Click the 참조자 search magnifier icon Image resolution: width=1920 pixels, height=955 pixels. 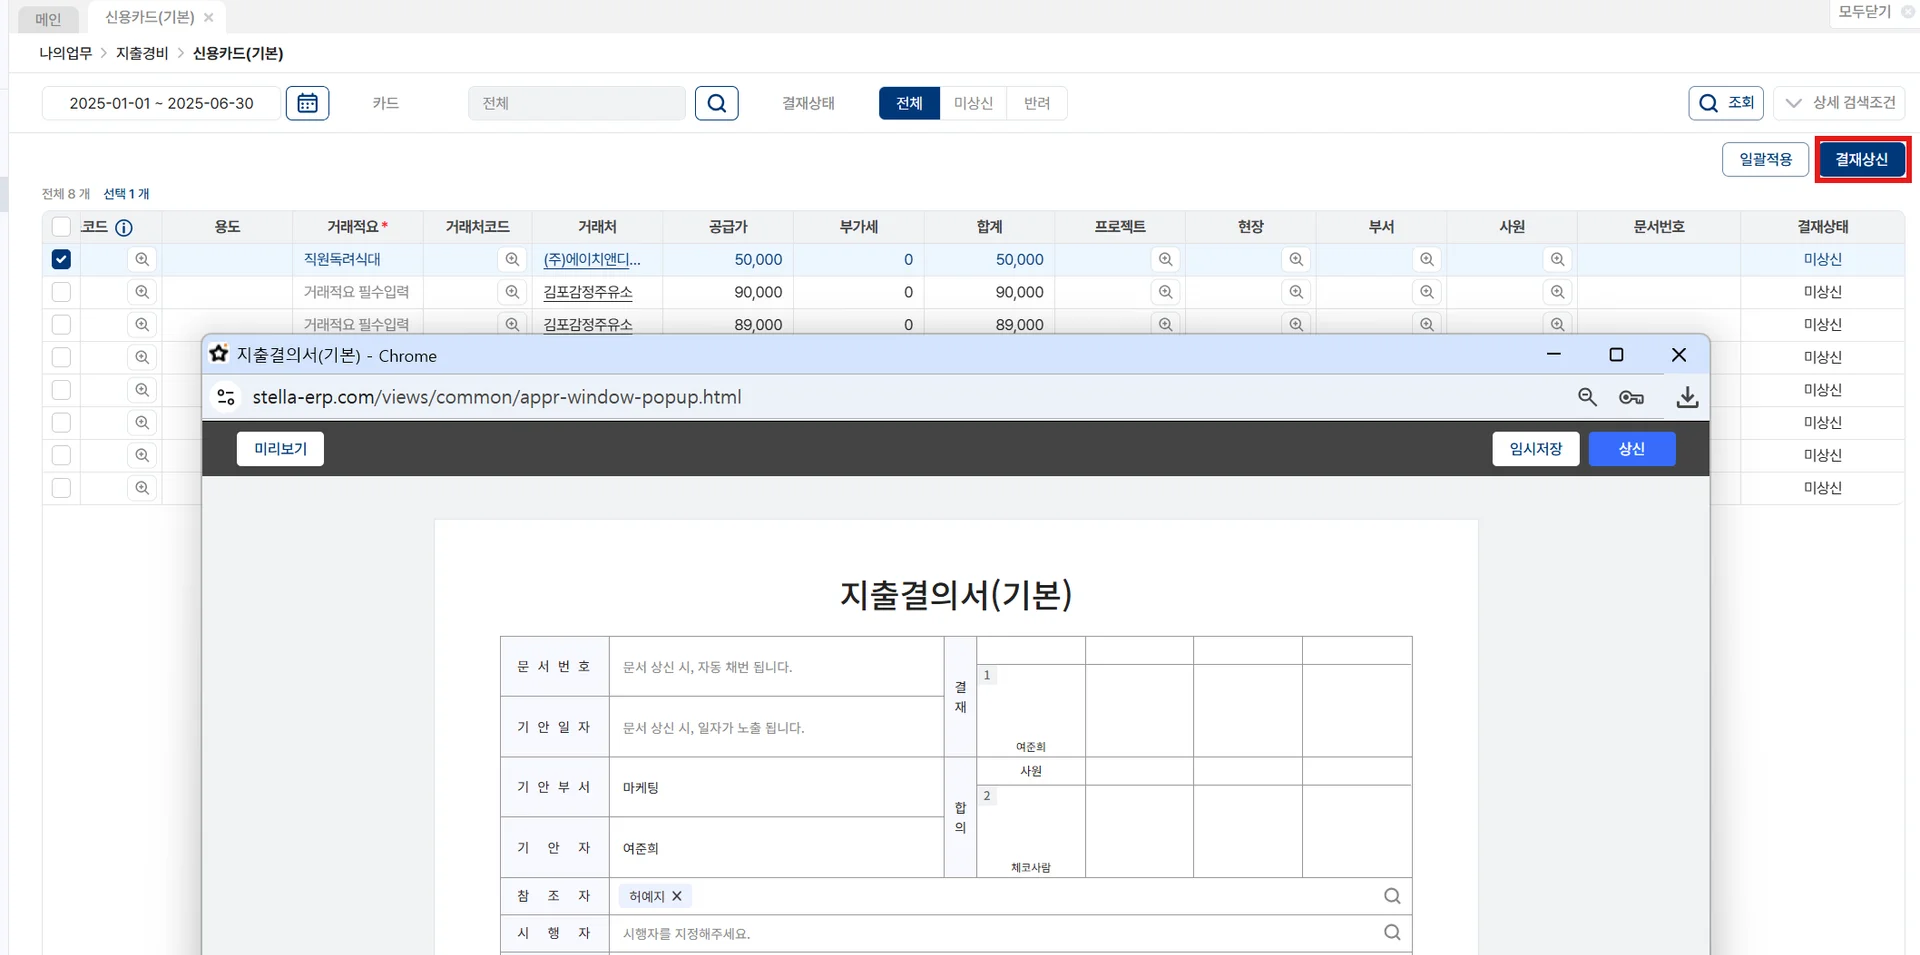[x=1391, y=896]
